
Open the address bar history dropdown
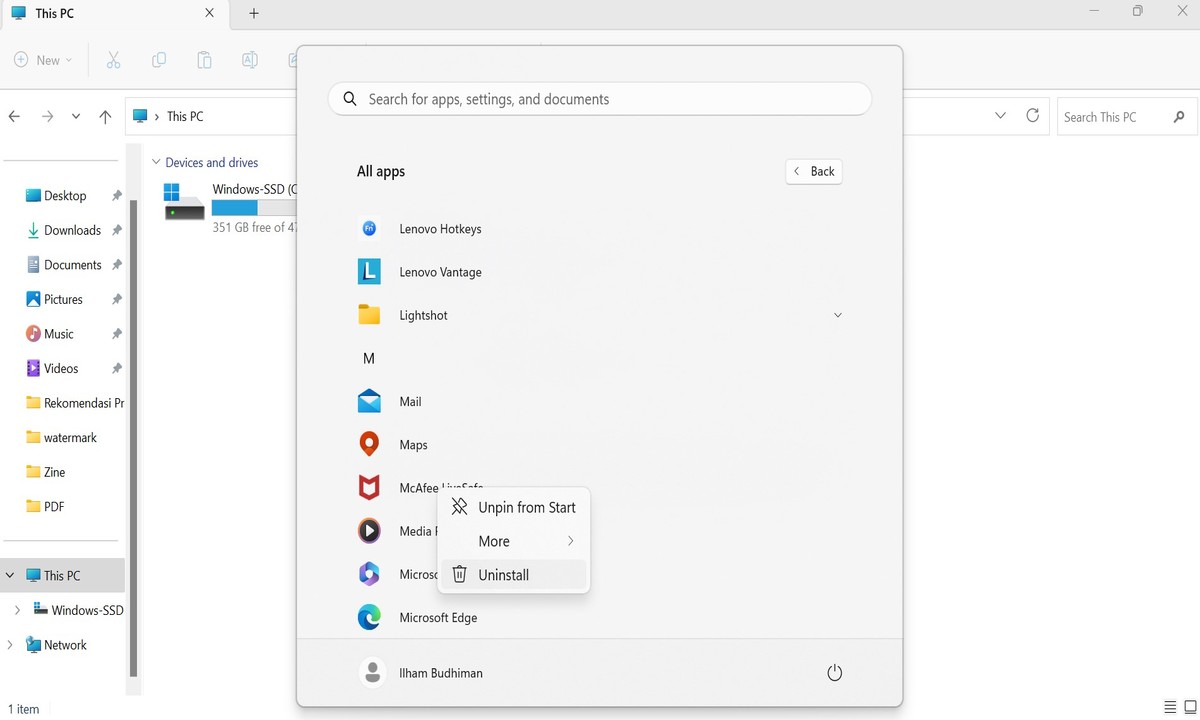(x=1000, y=116)
